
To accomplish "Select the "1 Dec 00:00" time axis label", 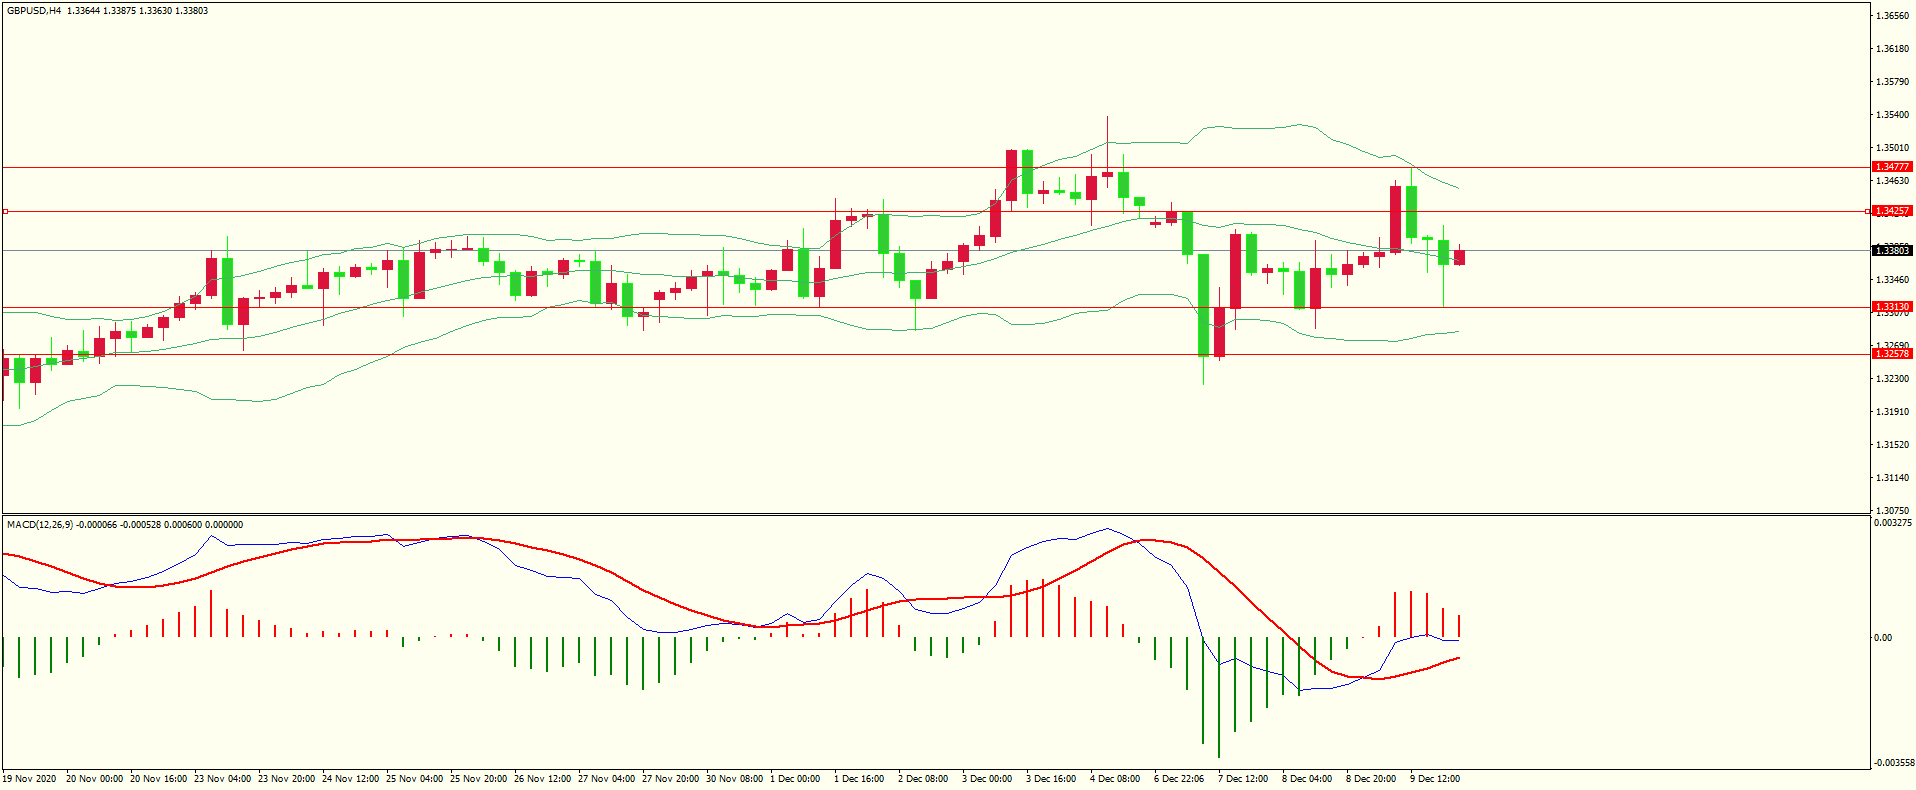I will click(798, 779).
